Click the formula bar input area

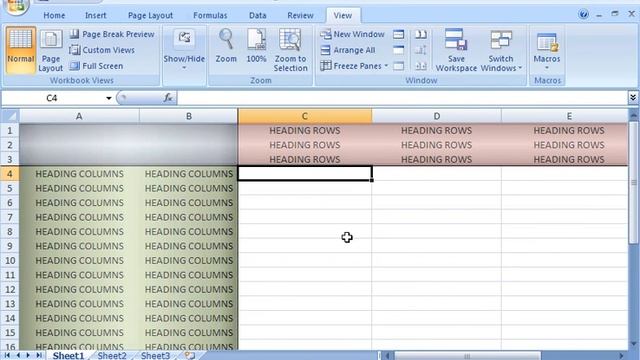[x=402, y=98]
